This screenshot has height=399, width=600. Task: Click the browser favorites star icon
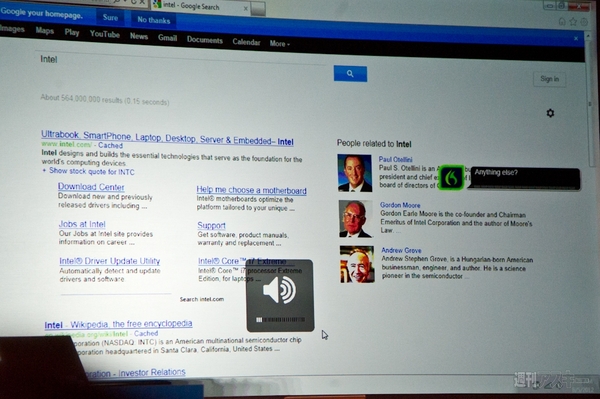click(x=573, y=22)
